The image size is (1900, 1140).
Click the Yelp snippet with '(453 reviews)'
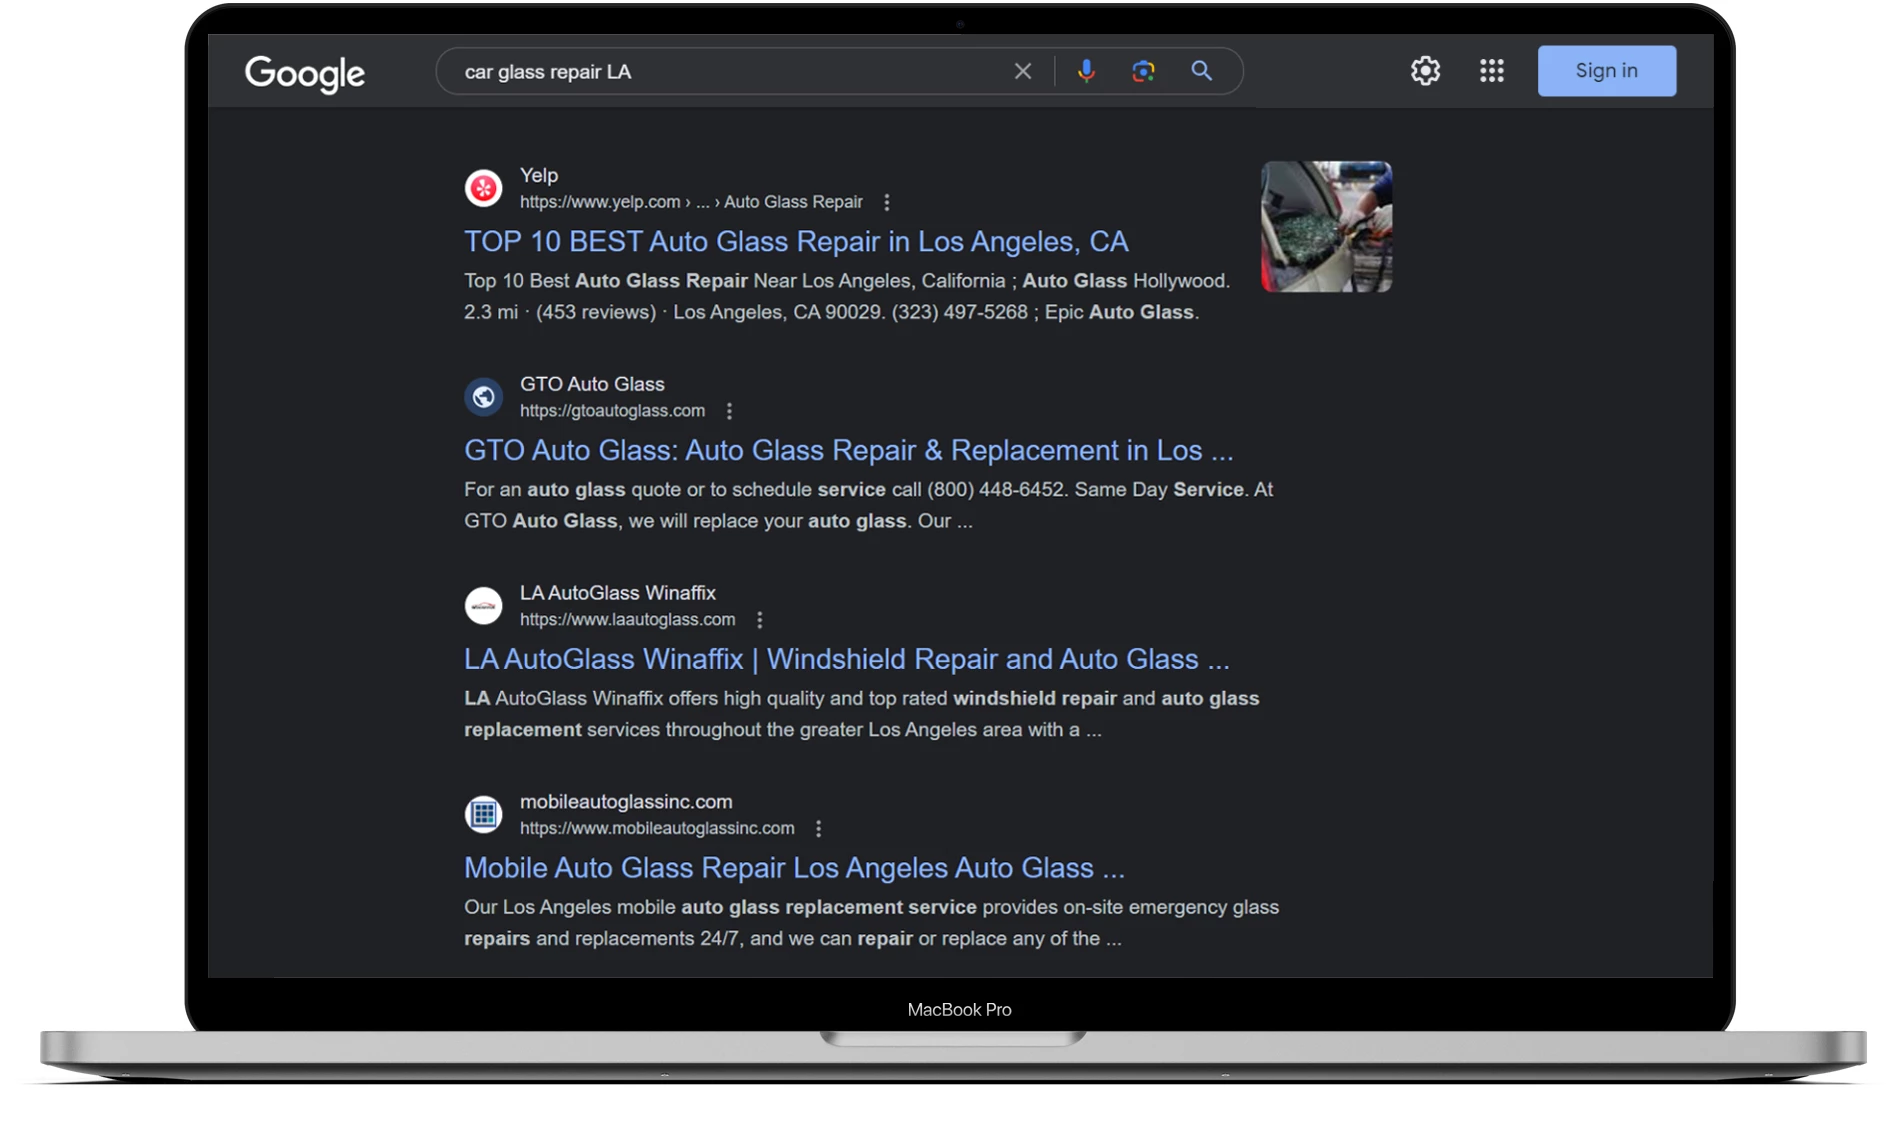(x=847, y=296)
